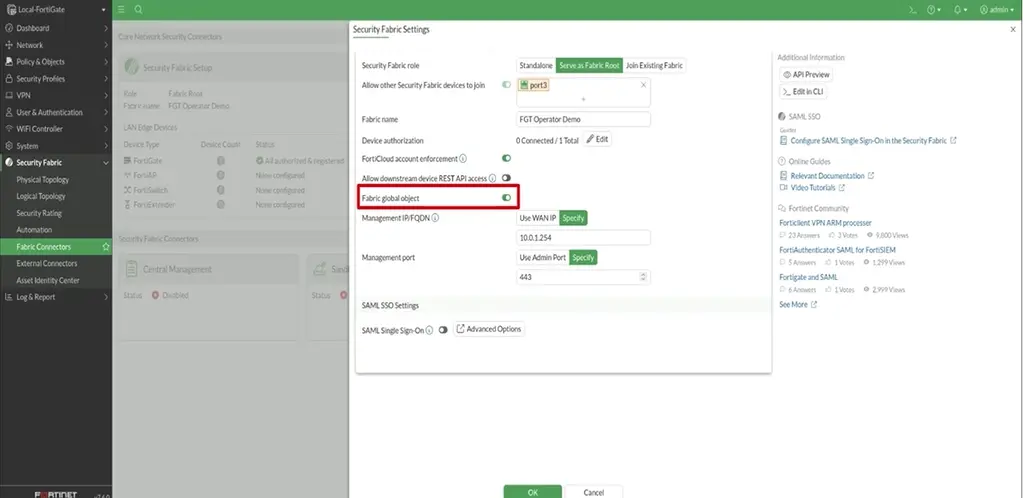Open the Relevant Documentation link

827,176
